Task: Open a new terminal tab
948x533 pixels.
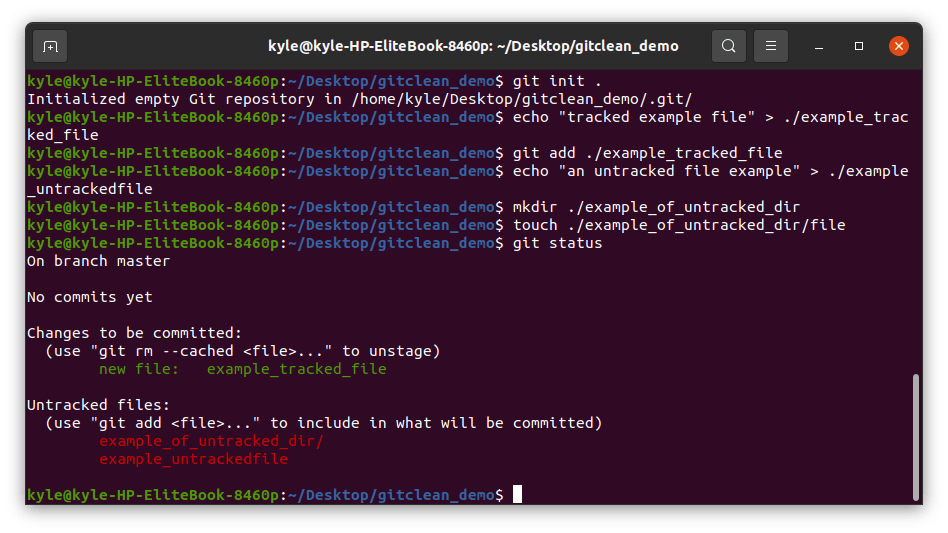Action: click(x=50, y=47)
